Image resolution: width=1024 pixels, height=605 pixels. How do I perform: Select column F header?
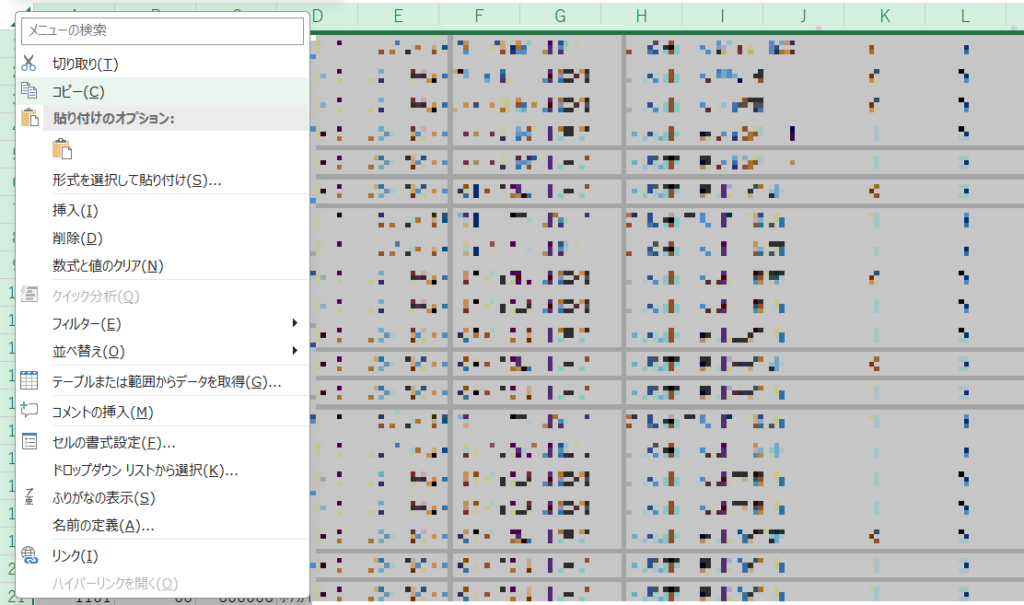[x=478, y=16]
